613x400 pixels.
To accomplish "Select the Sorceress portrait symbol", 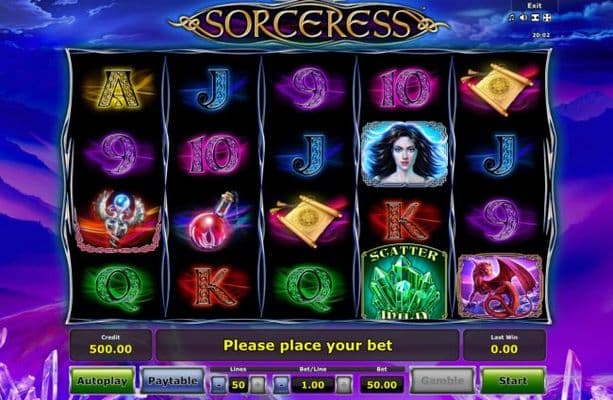I will (x=404, y=153).
